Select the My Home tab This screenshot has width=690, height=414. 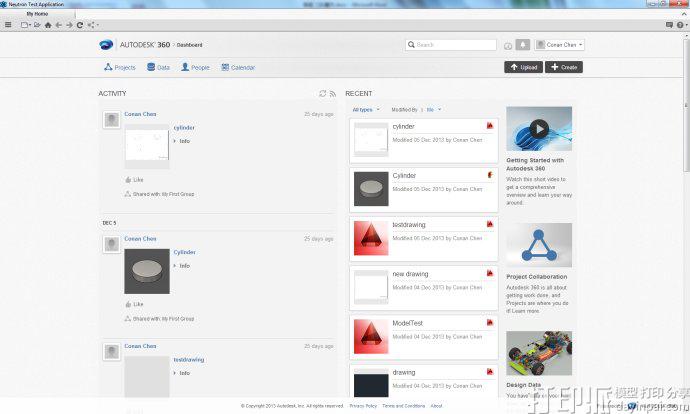37,14
